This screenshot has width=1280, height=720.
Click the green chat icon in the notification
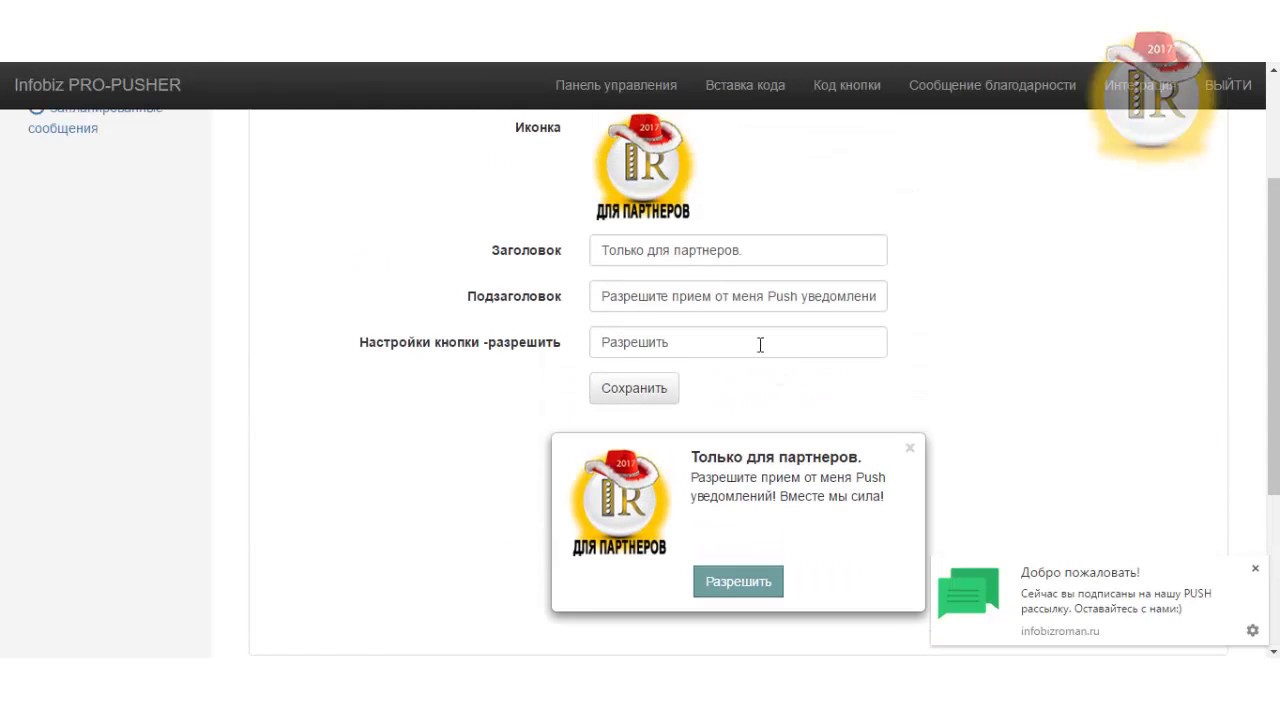968,591
